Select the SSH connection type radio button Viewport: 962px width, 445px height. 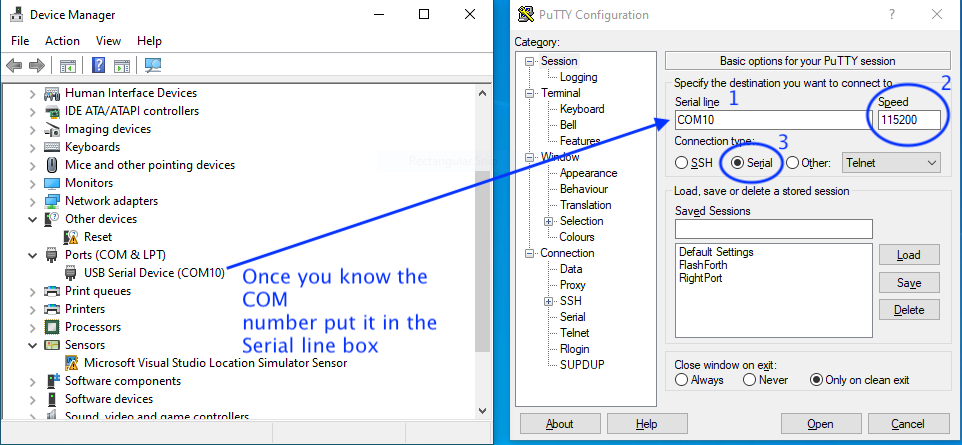coord(681,162)
